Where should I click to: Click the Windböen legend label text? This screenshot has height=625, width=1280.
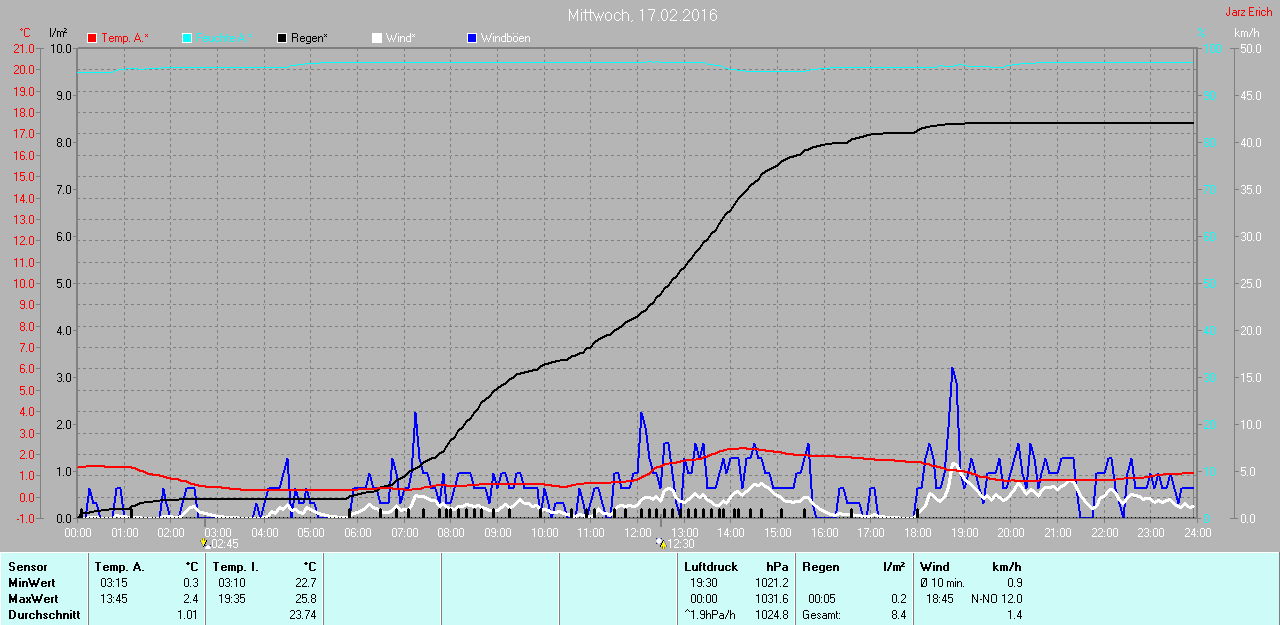(505, 38)
